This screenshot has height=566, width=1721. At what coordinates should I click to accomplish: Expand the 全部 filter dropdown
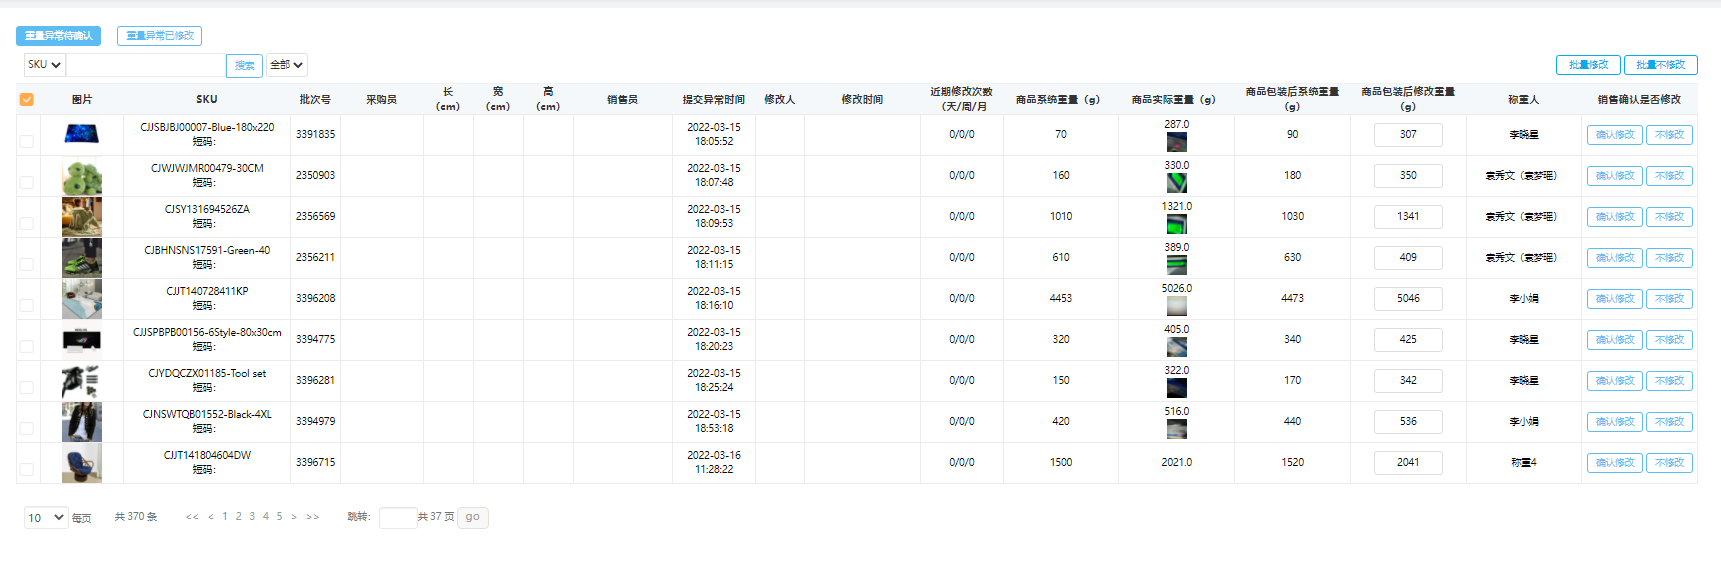coord(286,65)
